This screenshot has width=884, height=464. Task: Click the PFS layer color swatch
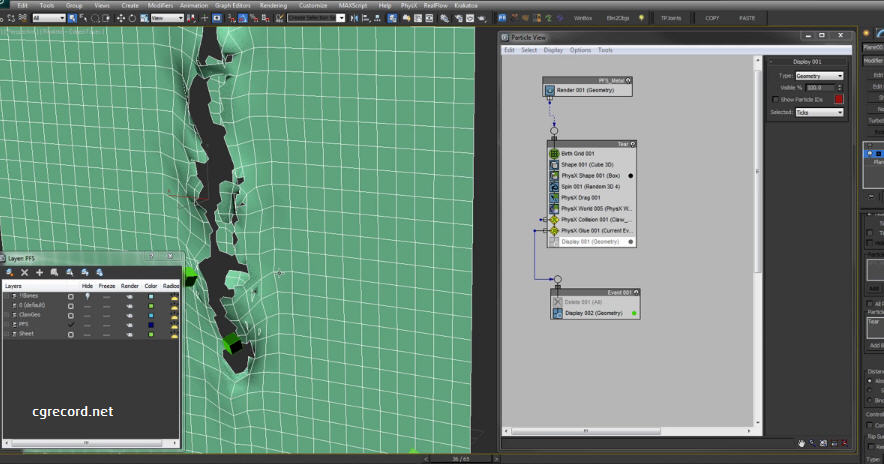pos(150,324)
